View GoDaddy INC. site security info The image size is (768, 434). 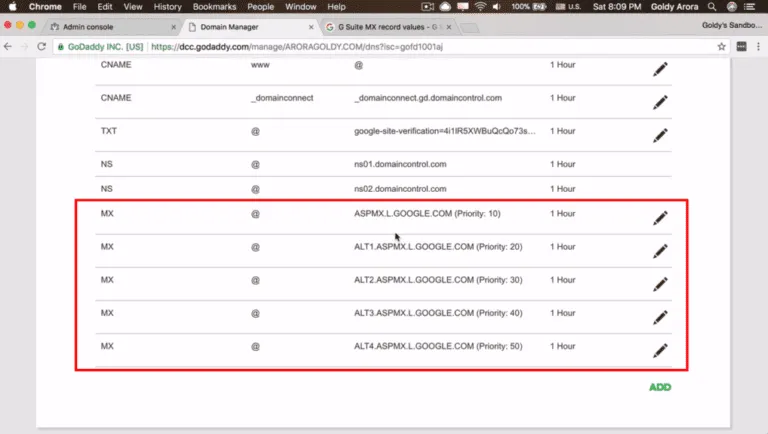100,47
